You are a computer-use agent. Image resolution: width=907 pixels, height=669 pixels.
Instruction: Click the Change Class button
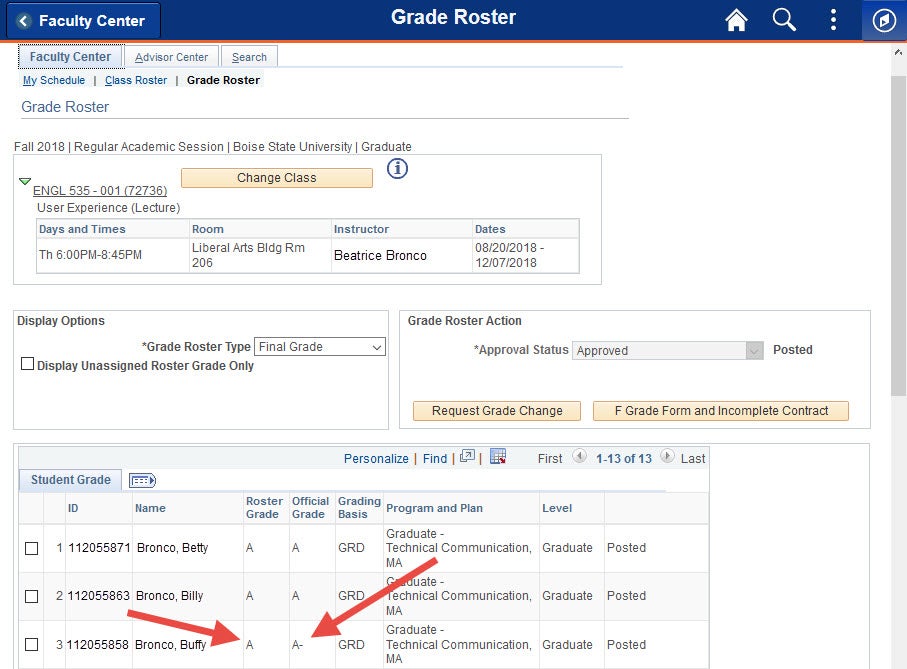point(276,178)
